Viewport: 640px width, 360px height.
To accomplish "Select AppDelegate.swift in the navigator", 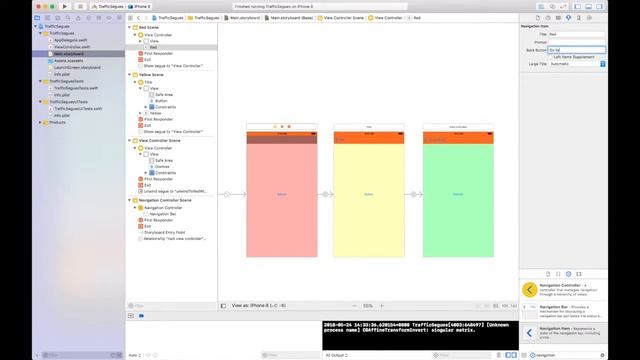I will coord(70,40).
